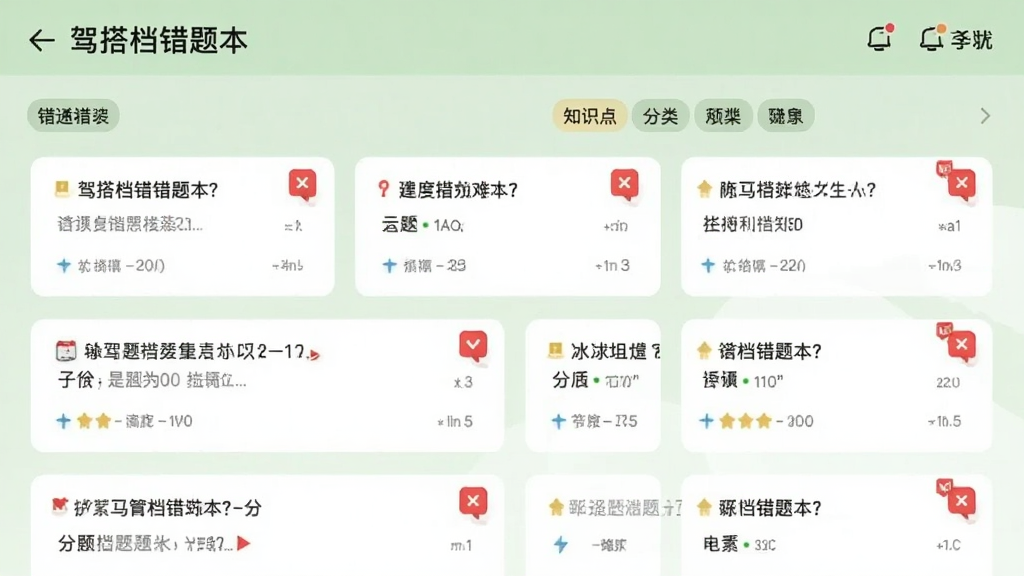Tap the house icon above the 110" line
Screen dimensions: 1024x576
pyautogui.click(x=704, y=351)
